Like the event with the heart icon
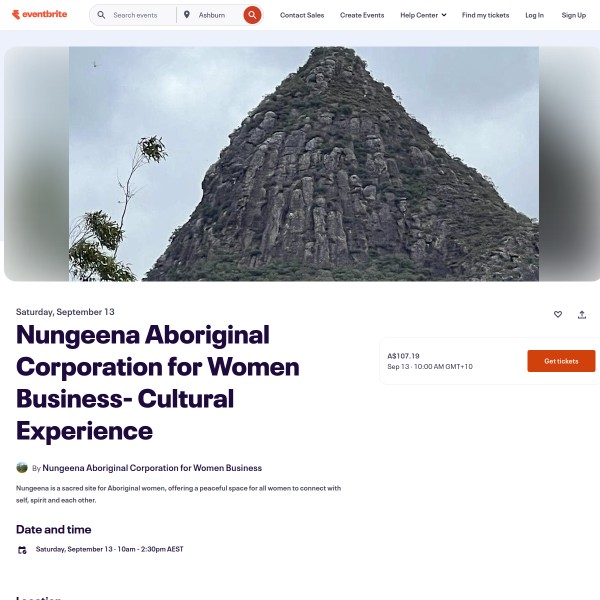The width and height of the screenshot is (600, 600). pos(558,314)
